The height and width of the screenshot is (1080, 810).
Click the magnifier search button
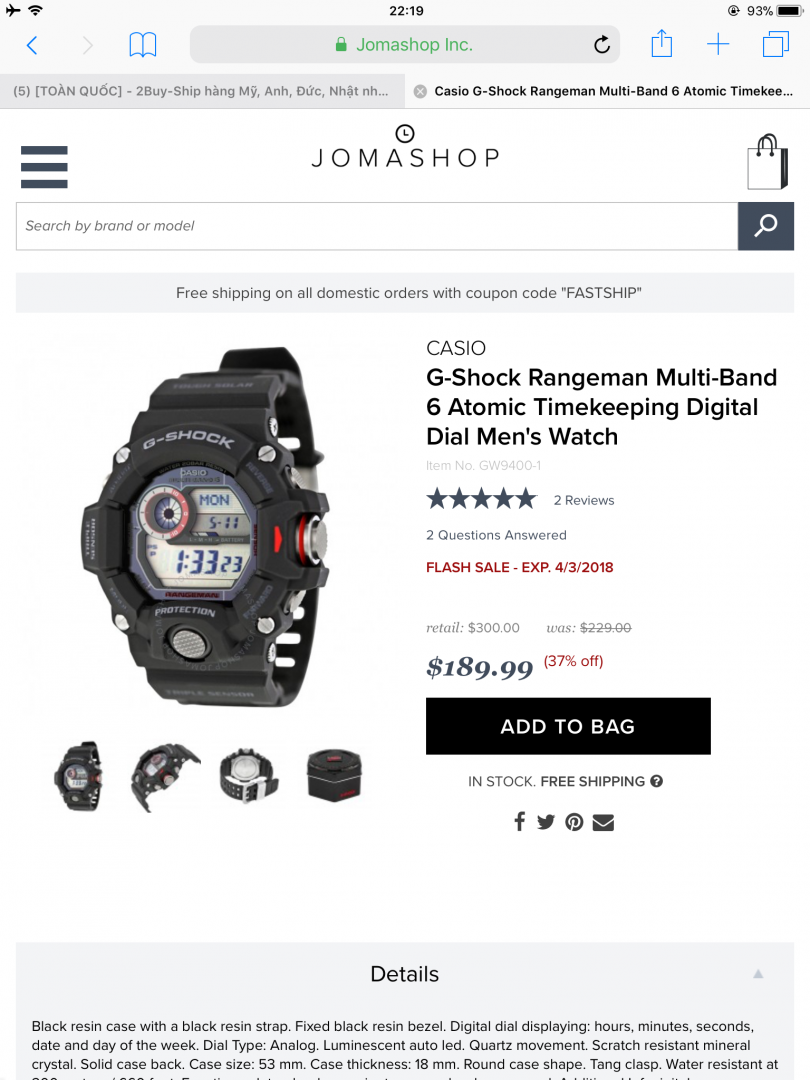pos(765,226)
